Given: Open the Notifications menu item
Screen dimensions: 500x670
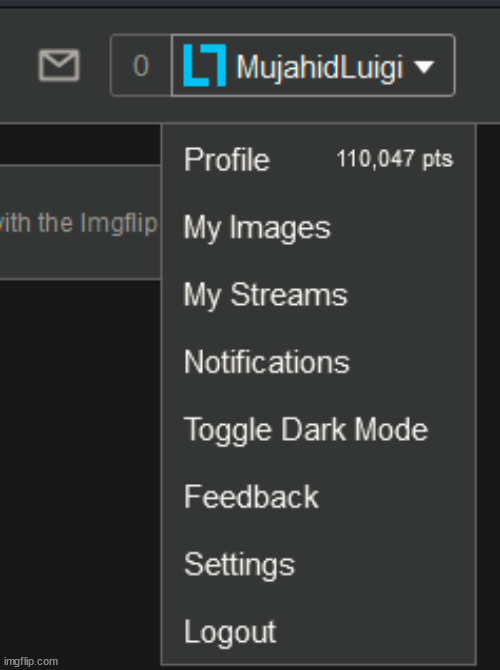Looking at the screenshot, I should click(x=267, y=362).
